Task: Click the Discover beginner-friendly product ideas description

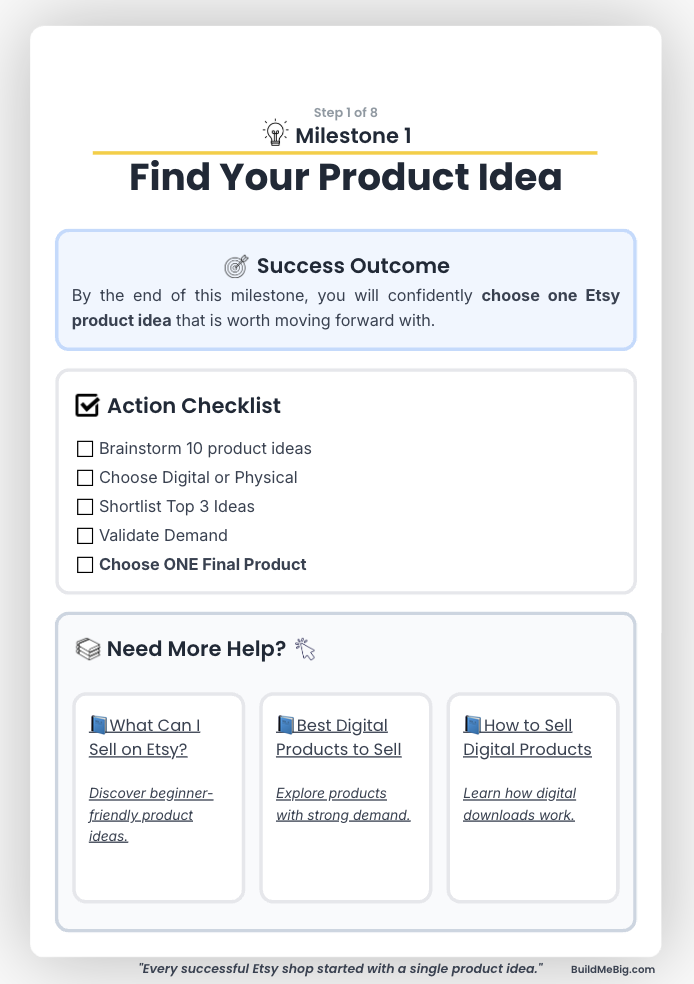Action: point(151,815)
